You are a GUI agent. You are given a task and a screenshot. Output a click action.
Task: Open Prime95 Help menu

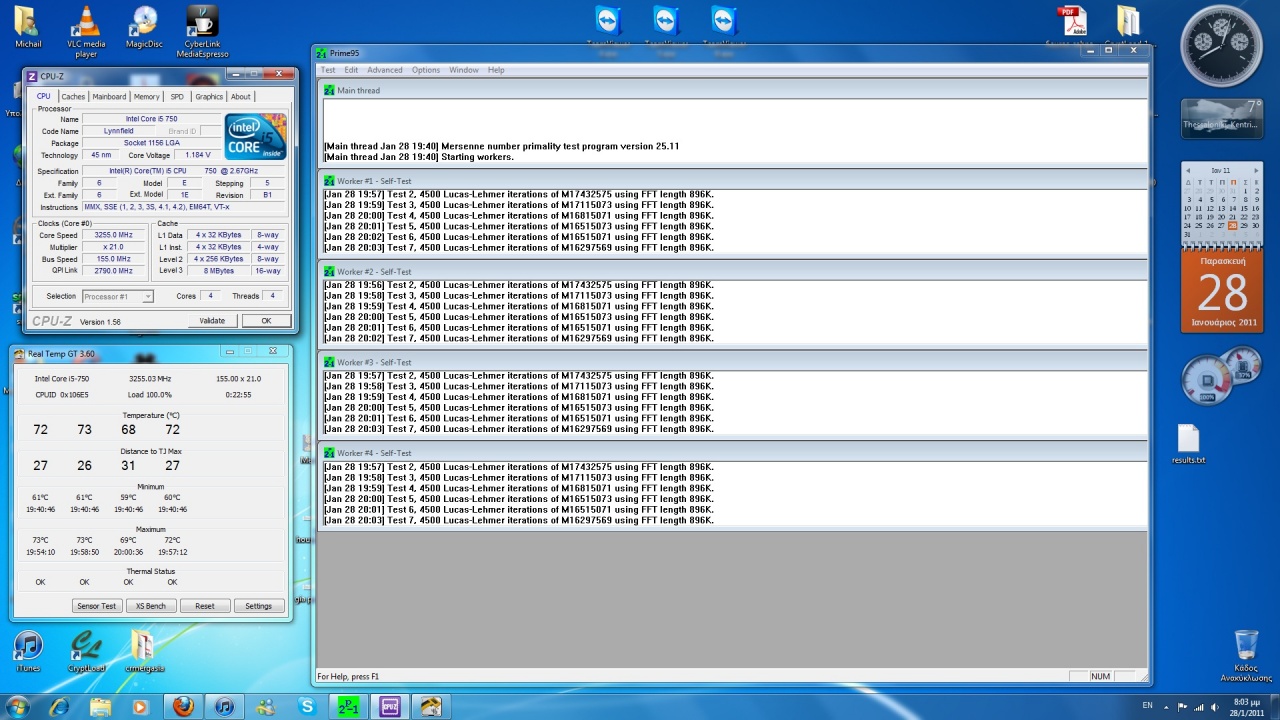(496, 70)
